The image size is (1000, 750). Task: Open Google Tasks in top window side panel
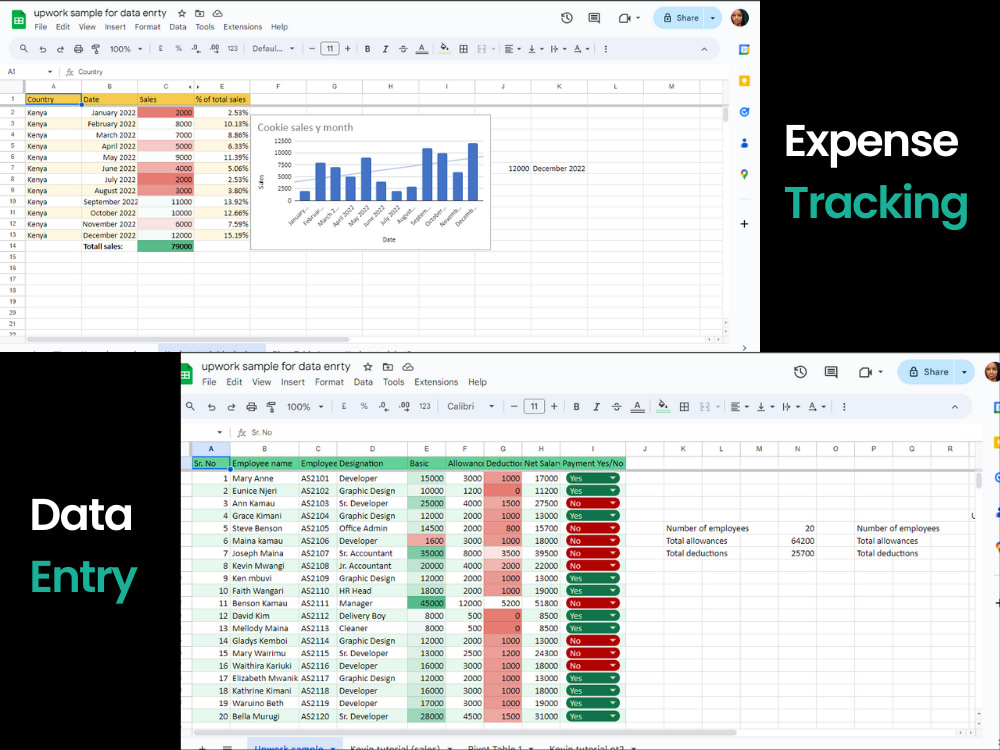pos(744,112)
